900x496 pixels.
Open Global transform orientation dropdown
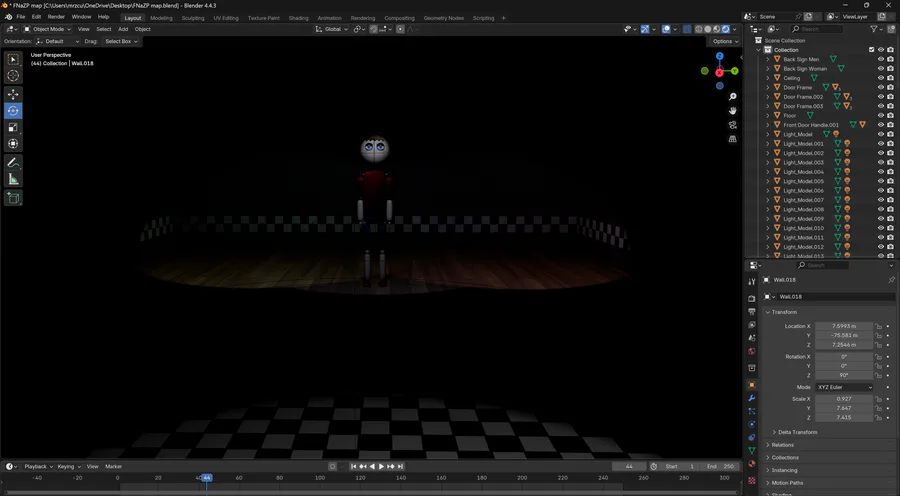pos(331,29)
